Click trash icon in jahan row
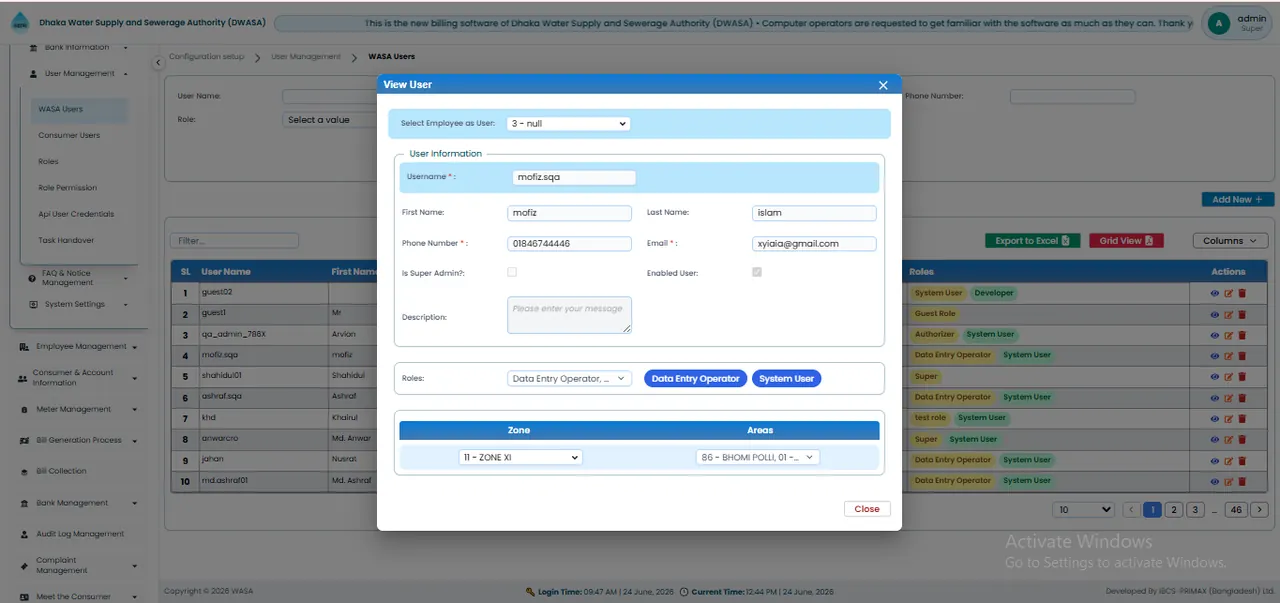Screen dimensions: 1280x603 pos(1242,460)
